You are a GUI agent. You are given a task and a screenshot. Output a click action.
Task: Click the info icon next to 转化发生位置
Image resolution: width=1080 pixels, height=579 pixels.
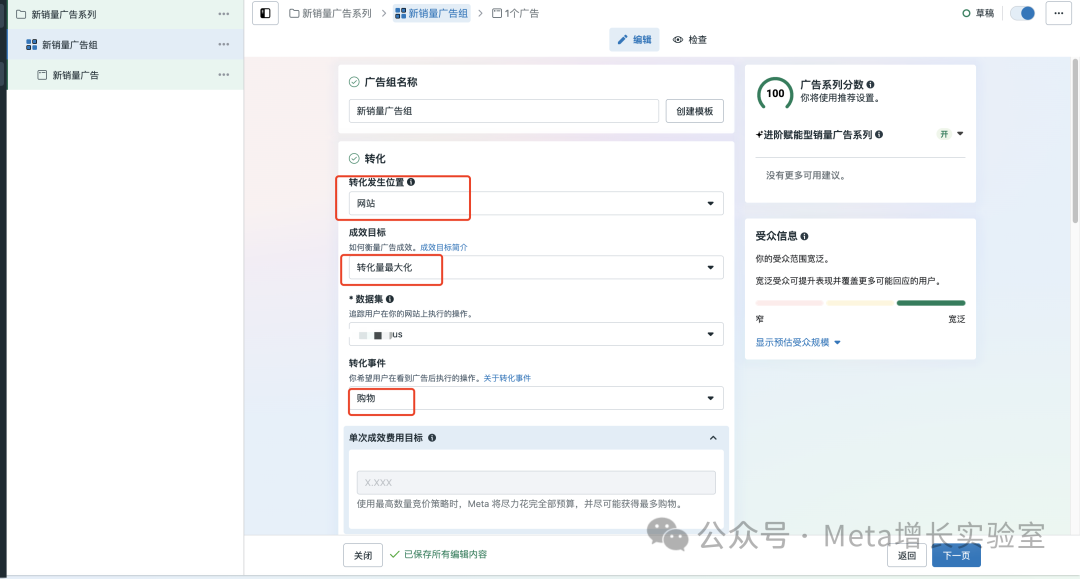coord(412,181)
